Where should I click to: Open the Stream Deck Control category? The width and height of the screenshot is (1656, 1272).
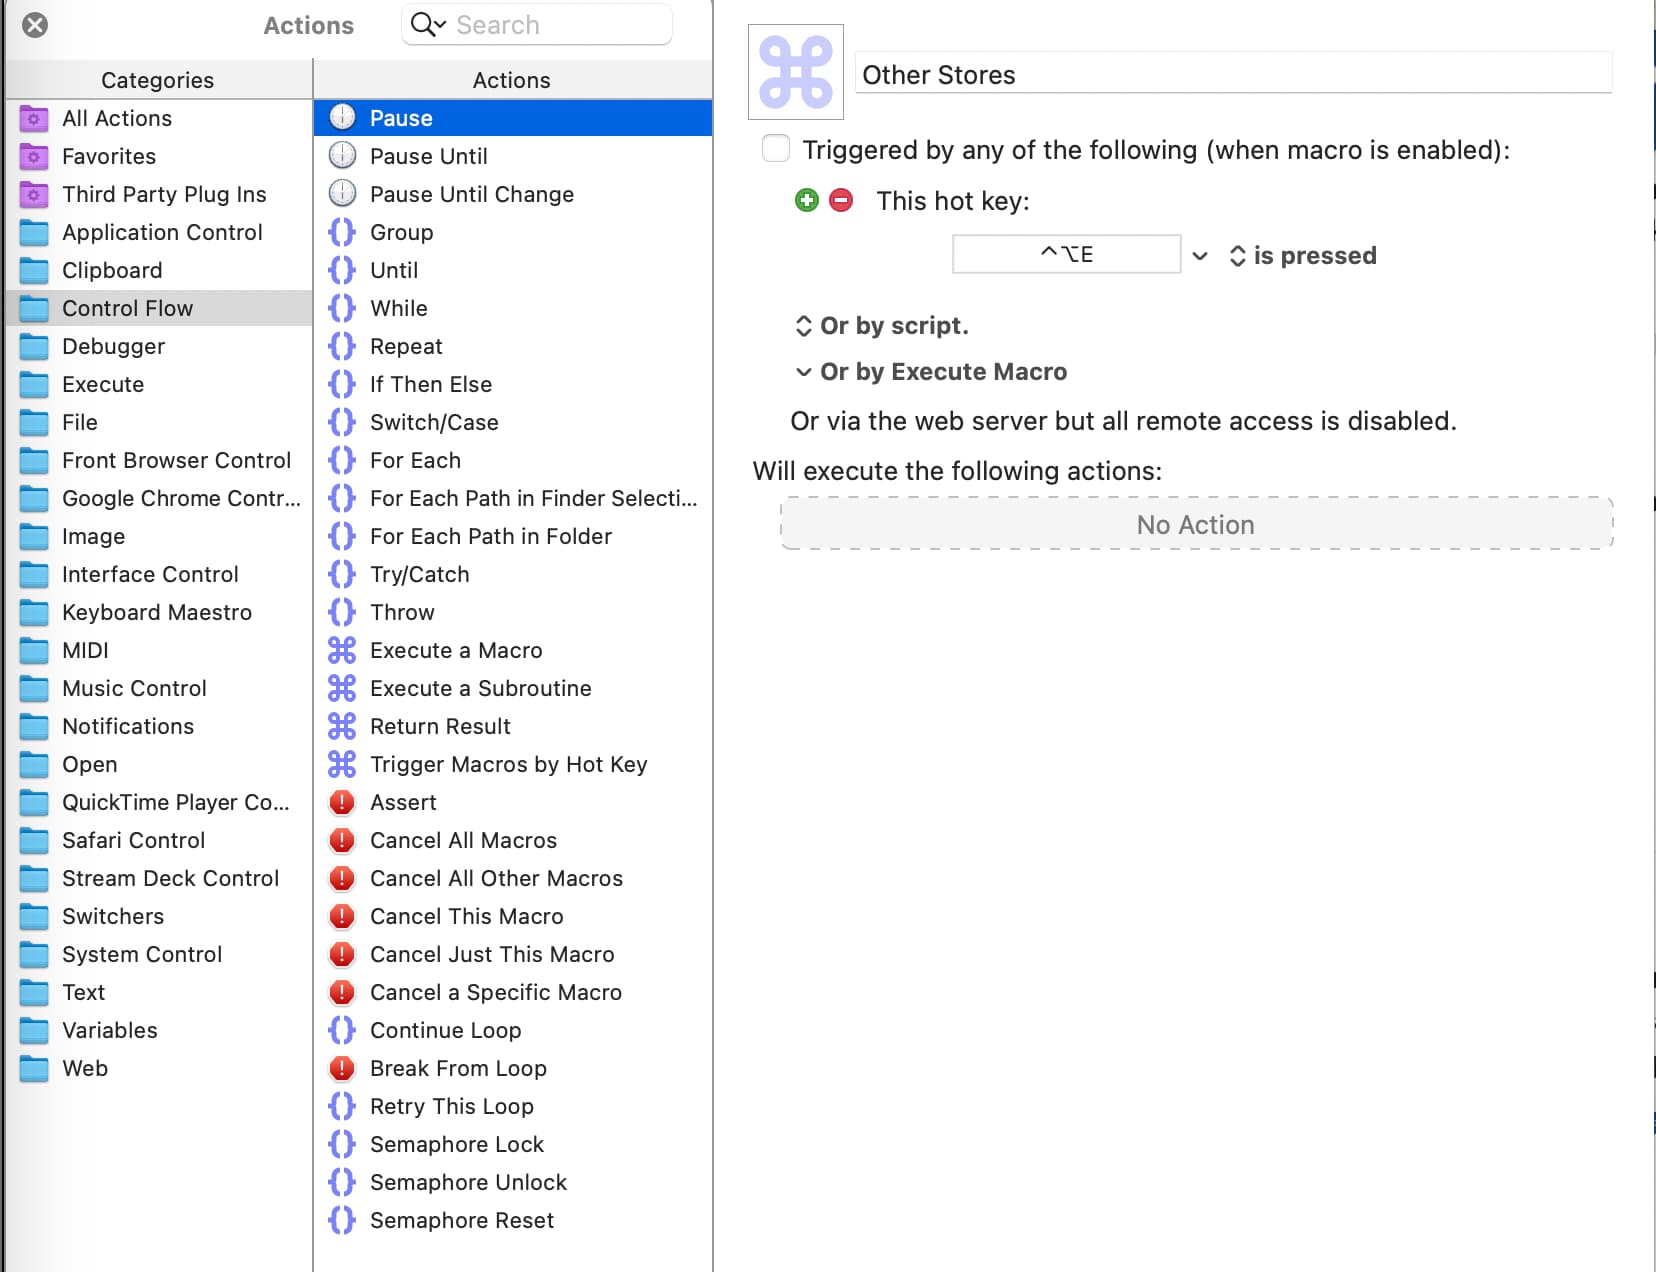tap(159, 878)
